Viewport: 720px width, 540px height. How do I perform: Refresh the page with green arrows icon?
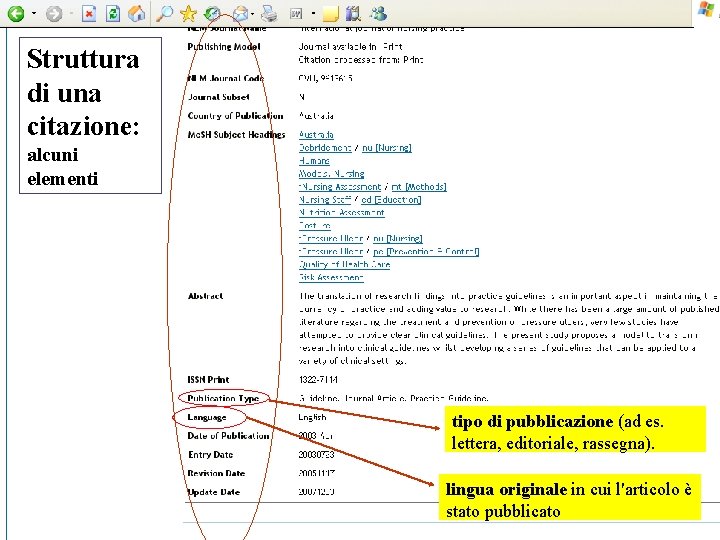(112, 14)
